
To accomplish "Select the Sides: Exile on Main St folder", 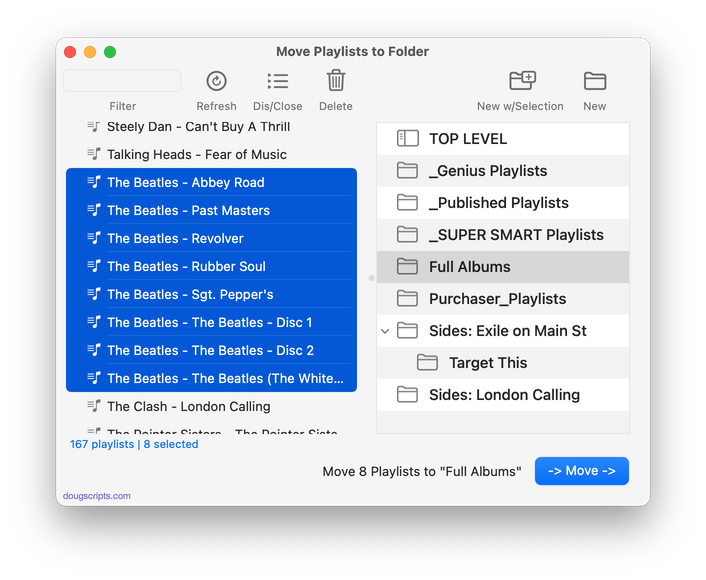I will 502,331.
